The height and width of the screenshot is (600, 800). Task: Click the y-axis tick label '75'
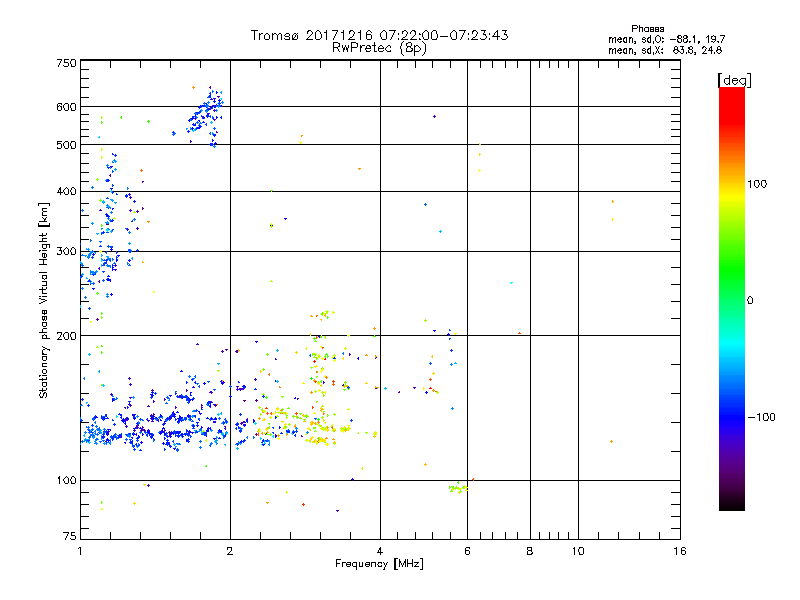tap(70, 536)
